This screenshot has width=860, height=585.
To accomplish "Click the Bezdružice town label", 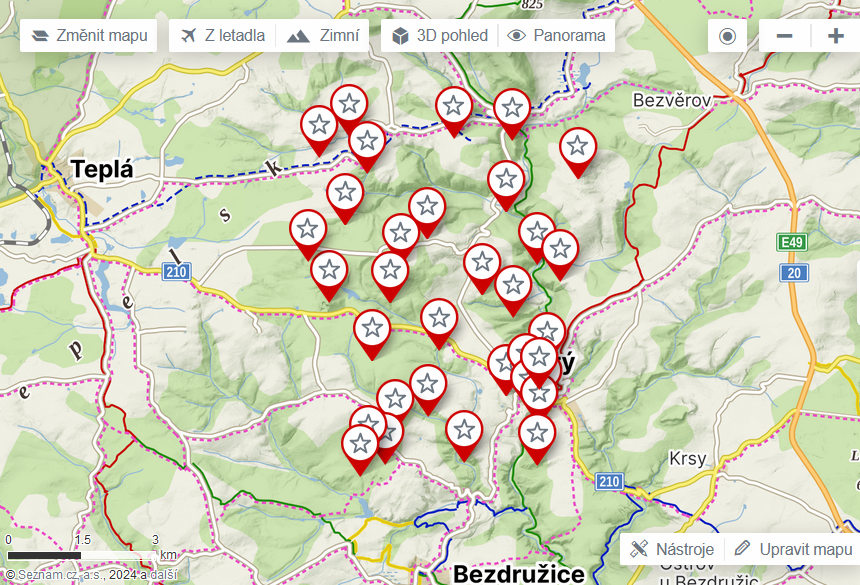I will point(518,574).
